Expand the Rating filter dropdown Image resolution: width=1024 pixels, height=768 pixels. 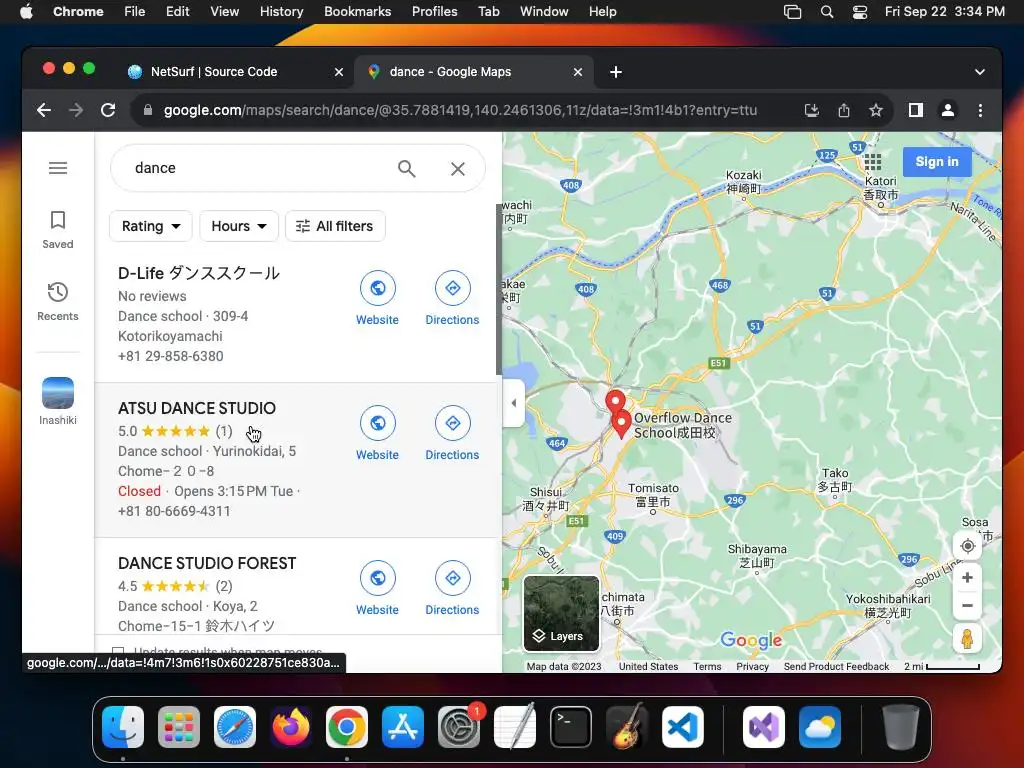coord(150,226)
